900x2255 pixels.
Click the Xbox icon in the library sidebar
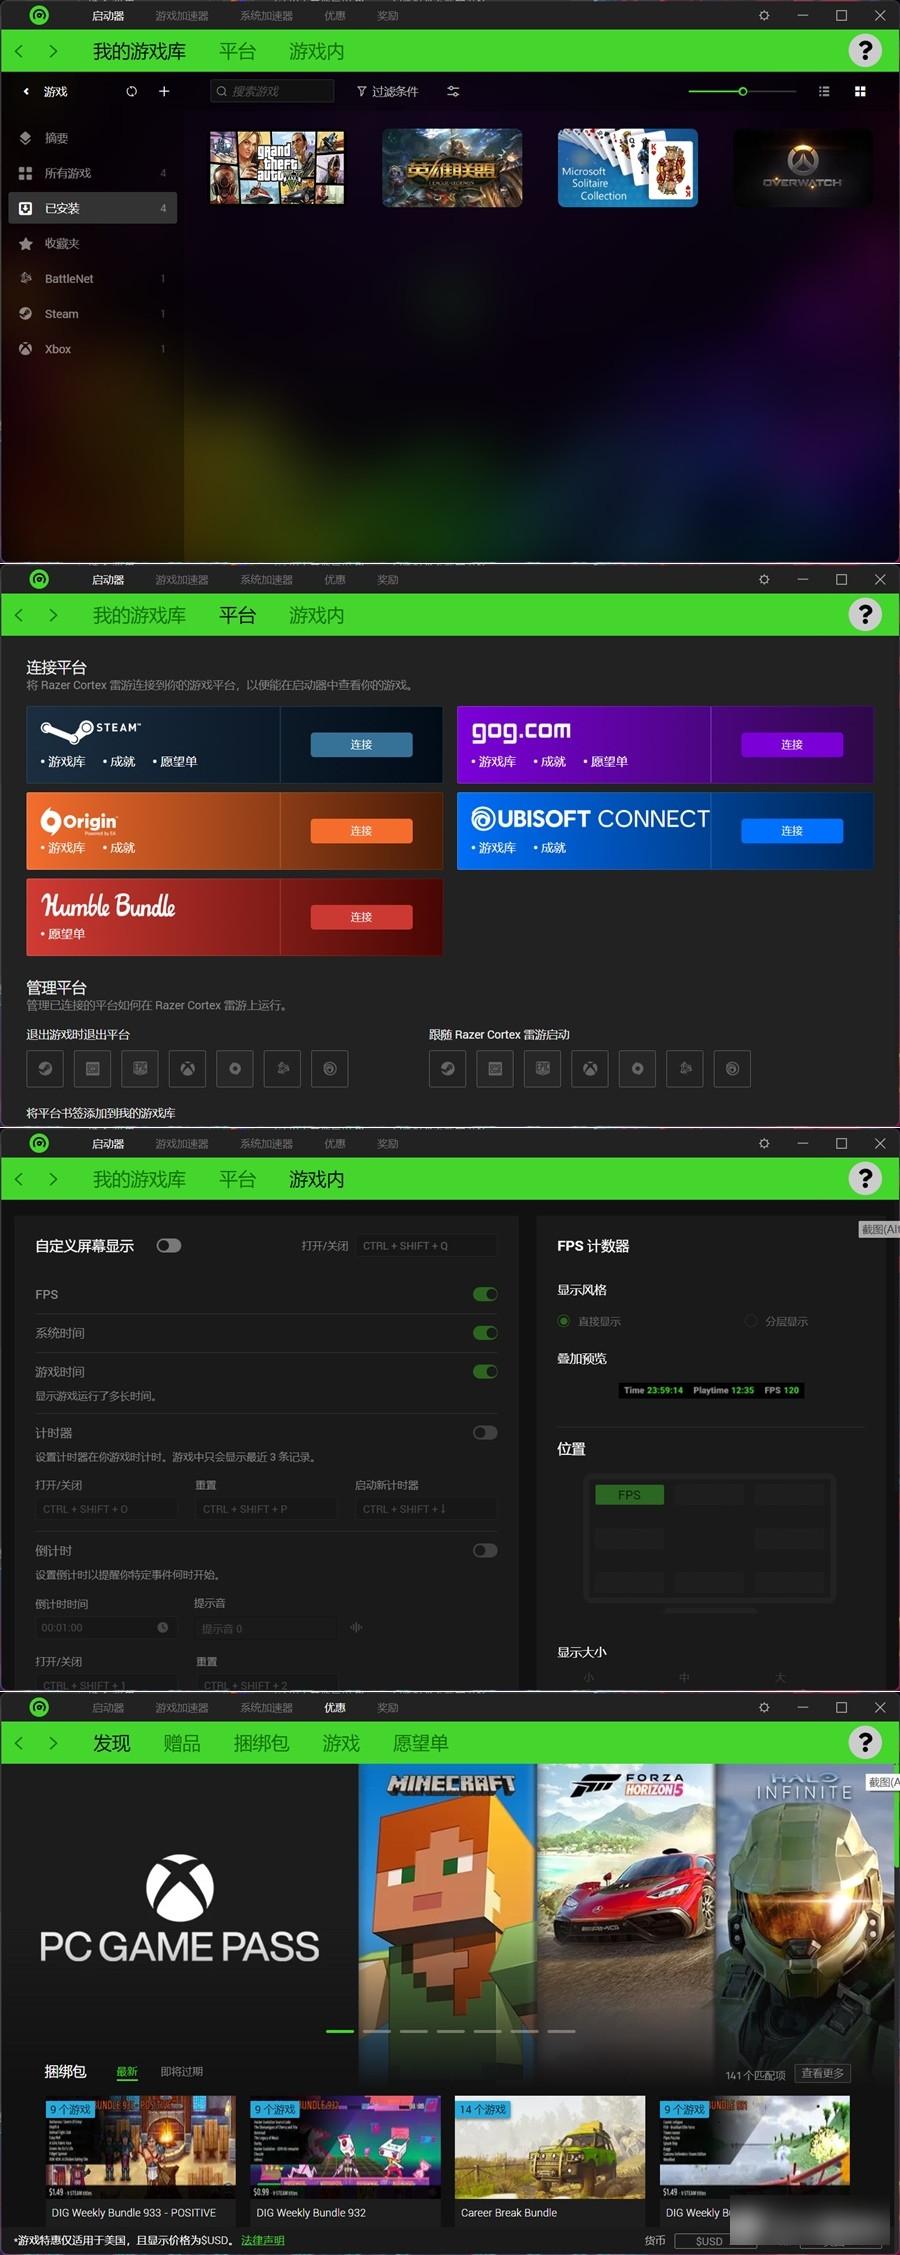pyautogui.click(x=25, y=349)
